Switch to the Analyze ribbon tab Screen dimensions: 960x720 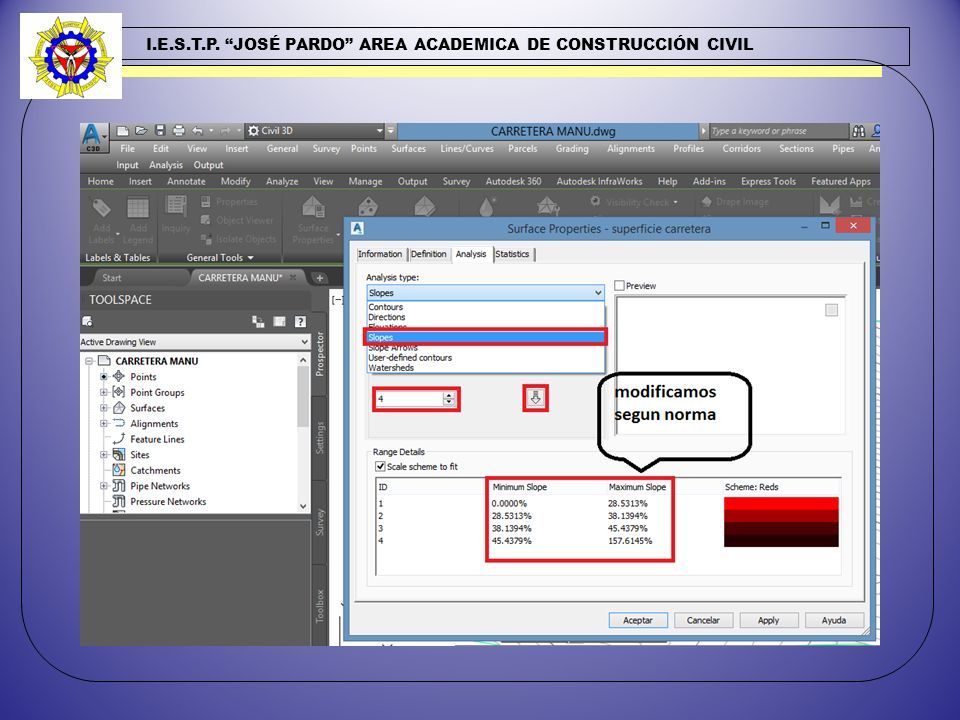[282, 181]
